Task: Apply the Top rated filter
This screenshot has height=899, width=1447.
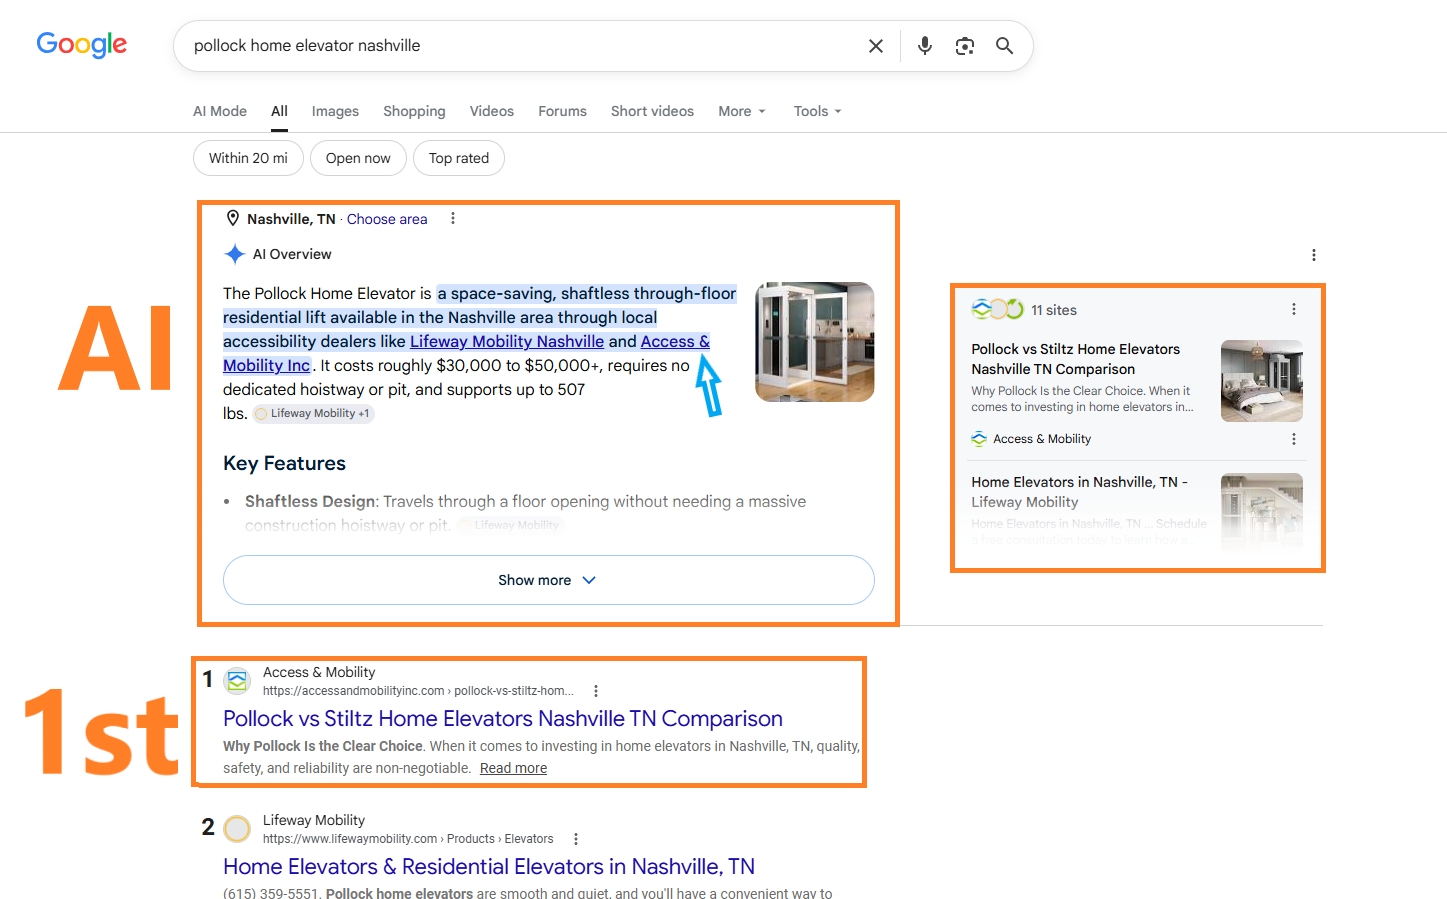Action: point(459,158)
